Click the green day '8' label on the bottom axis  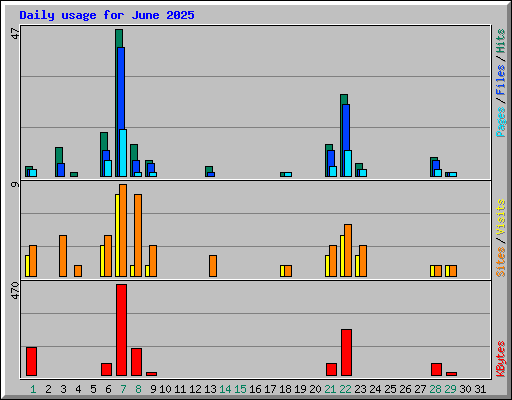(x=138, y=389)
